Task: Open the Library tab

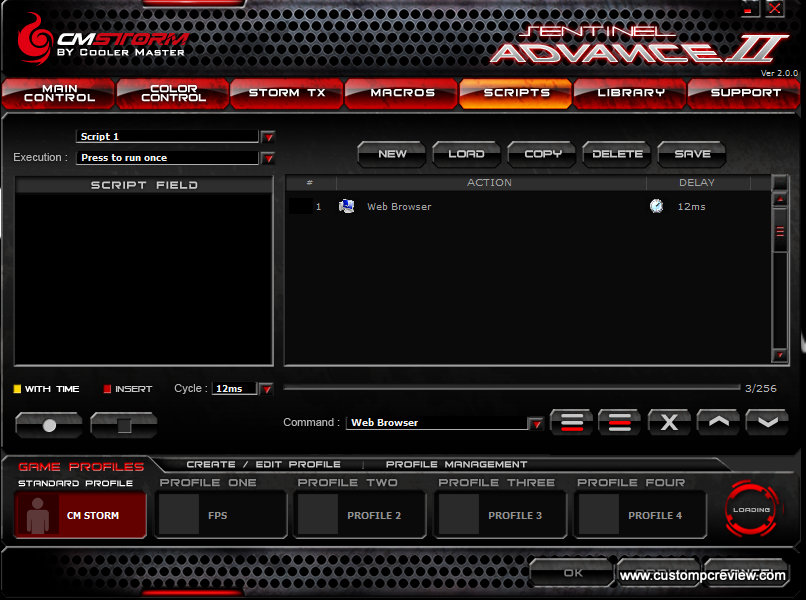Action: point(630,93)
